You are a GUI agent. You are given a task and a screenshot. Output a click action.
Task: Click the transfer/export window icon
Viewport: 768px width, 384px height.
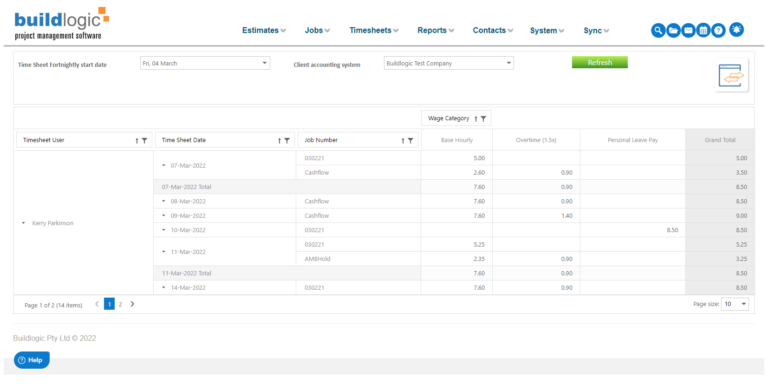[731, 75]
